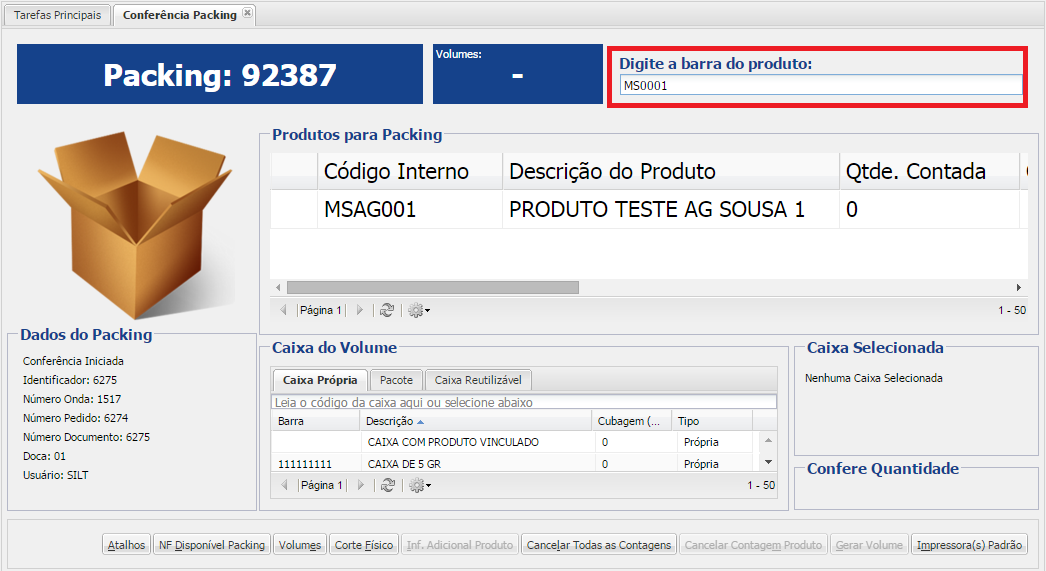Open Produtos para Packing gear settings menu
This screenshot has width=1046, height=571.
[419, 310]
